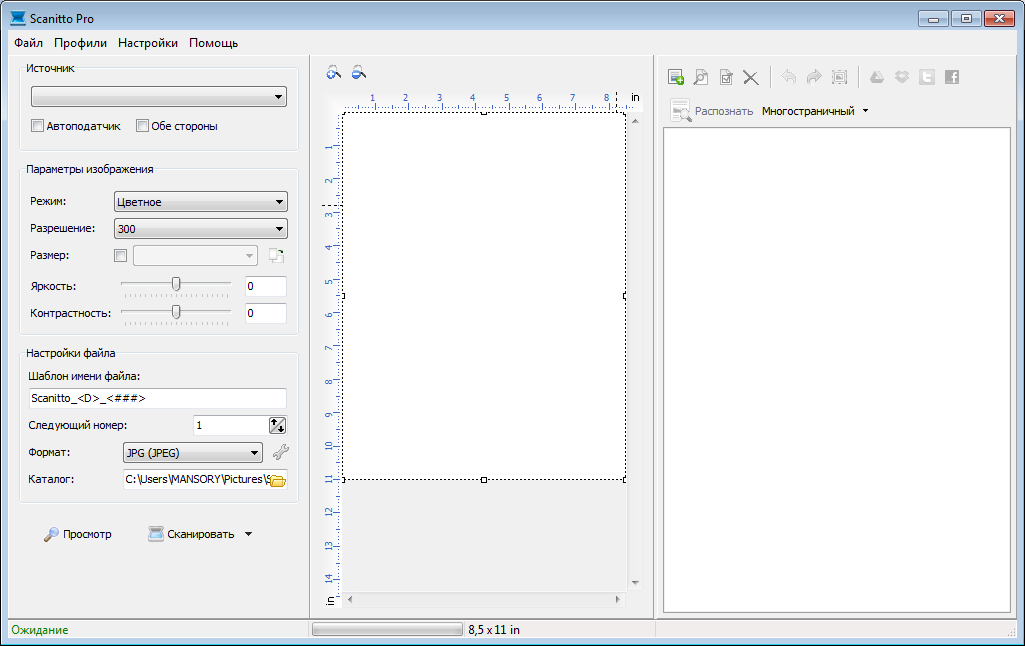Expand the Разрешение dropdown set to 300
The image size is (1025, 646).
click(x=200, y=229)
